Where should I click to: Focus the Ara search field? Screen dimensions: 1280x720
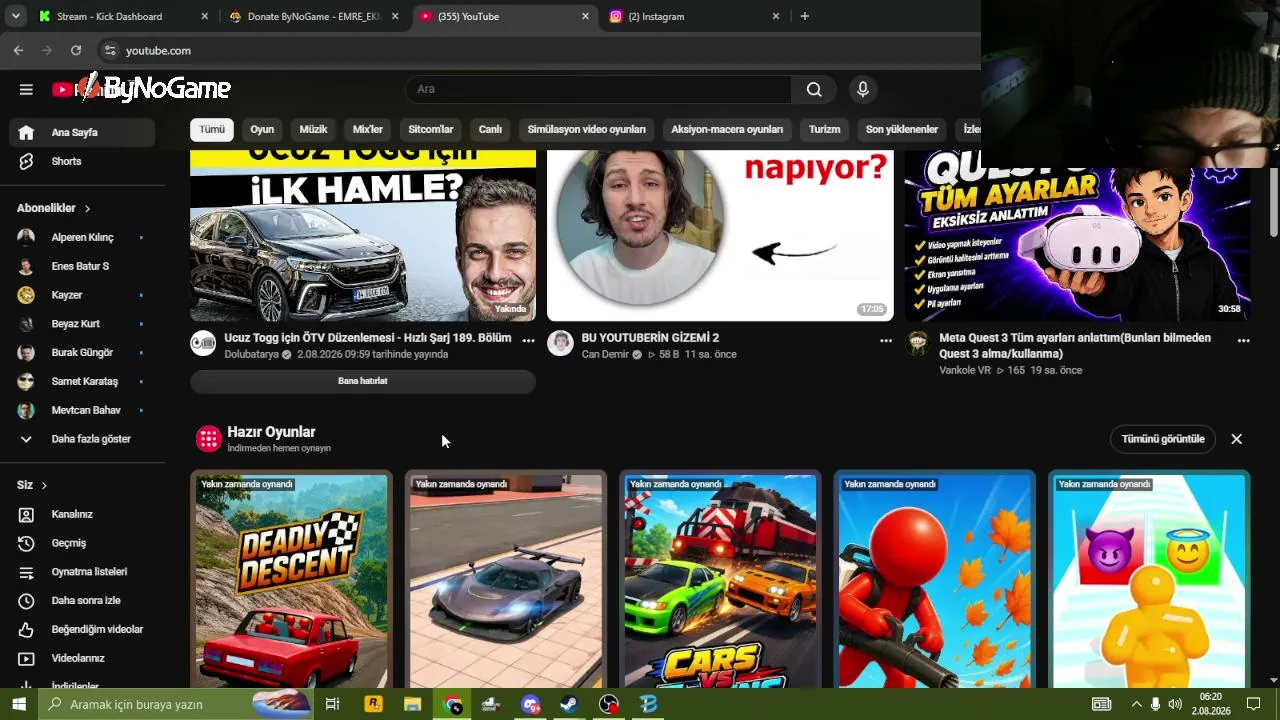598,89
